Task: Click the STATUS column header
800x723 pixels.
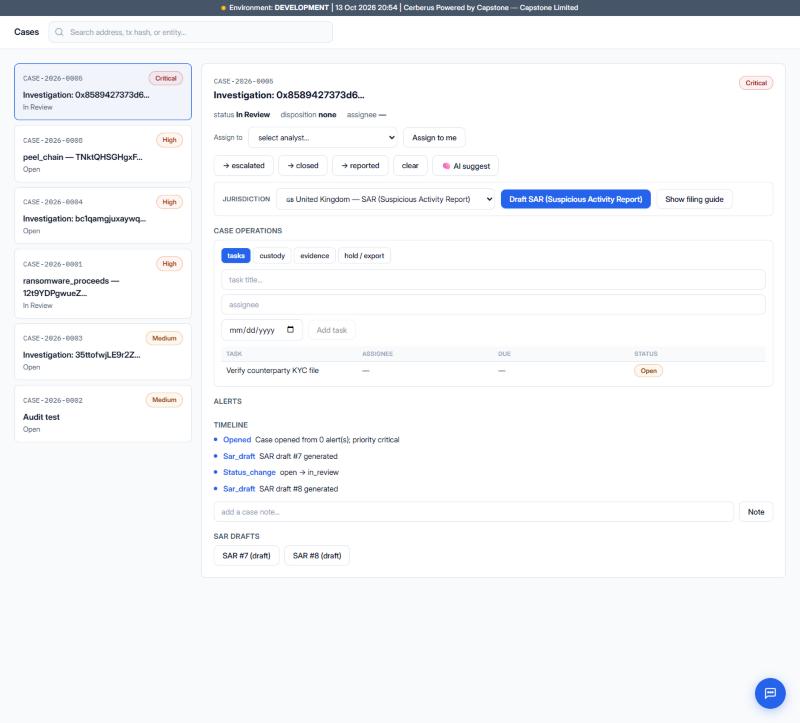Action: 645,354
